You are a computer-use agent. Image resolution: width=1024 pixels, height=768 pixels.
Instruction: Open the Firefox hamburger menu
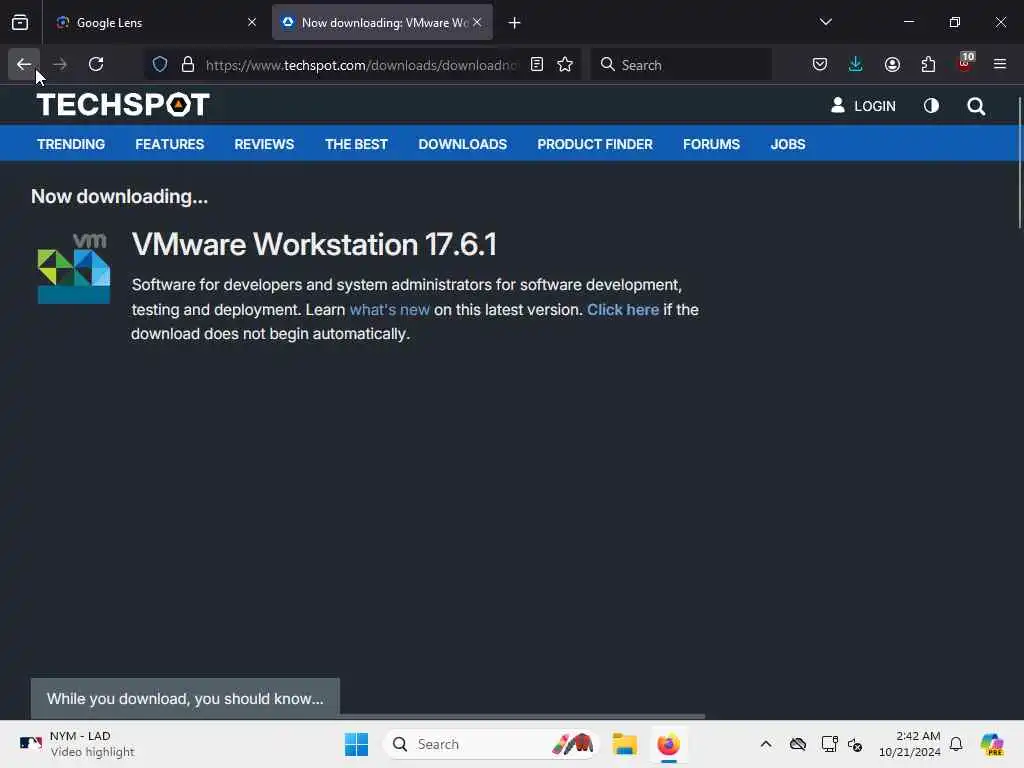[1000, 64]
